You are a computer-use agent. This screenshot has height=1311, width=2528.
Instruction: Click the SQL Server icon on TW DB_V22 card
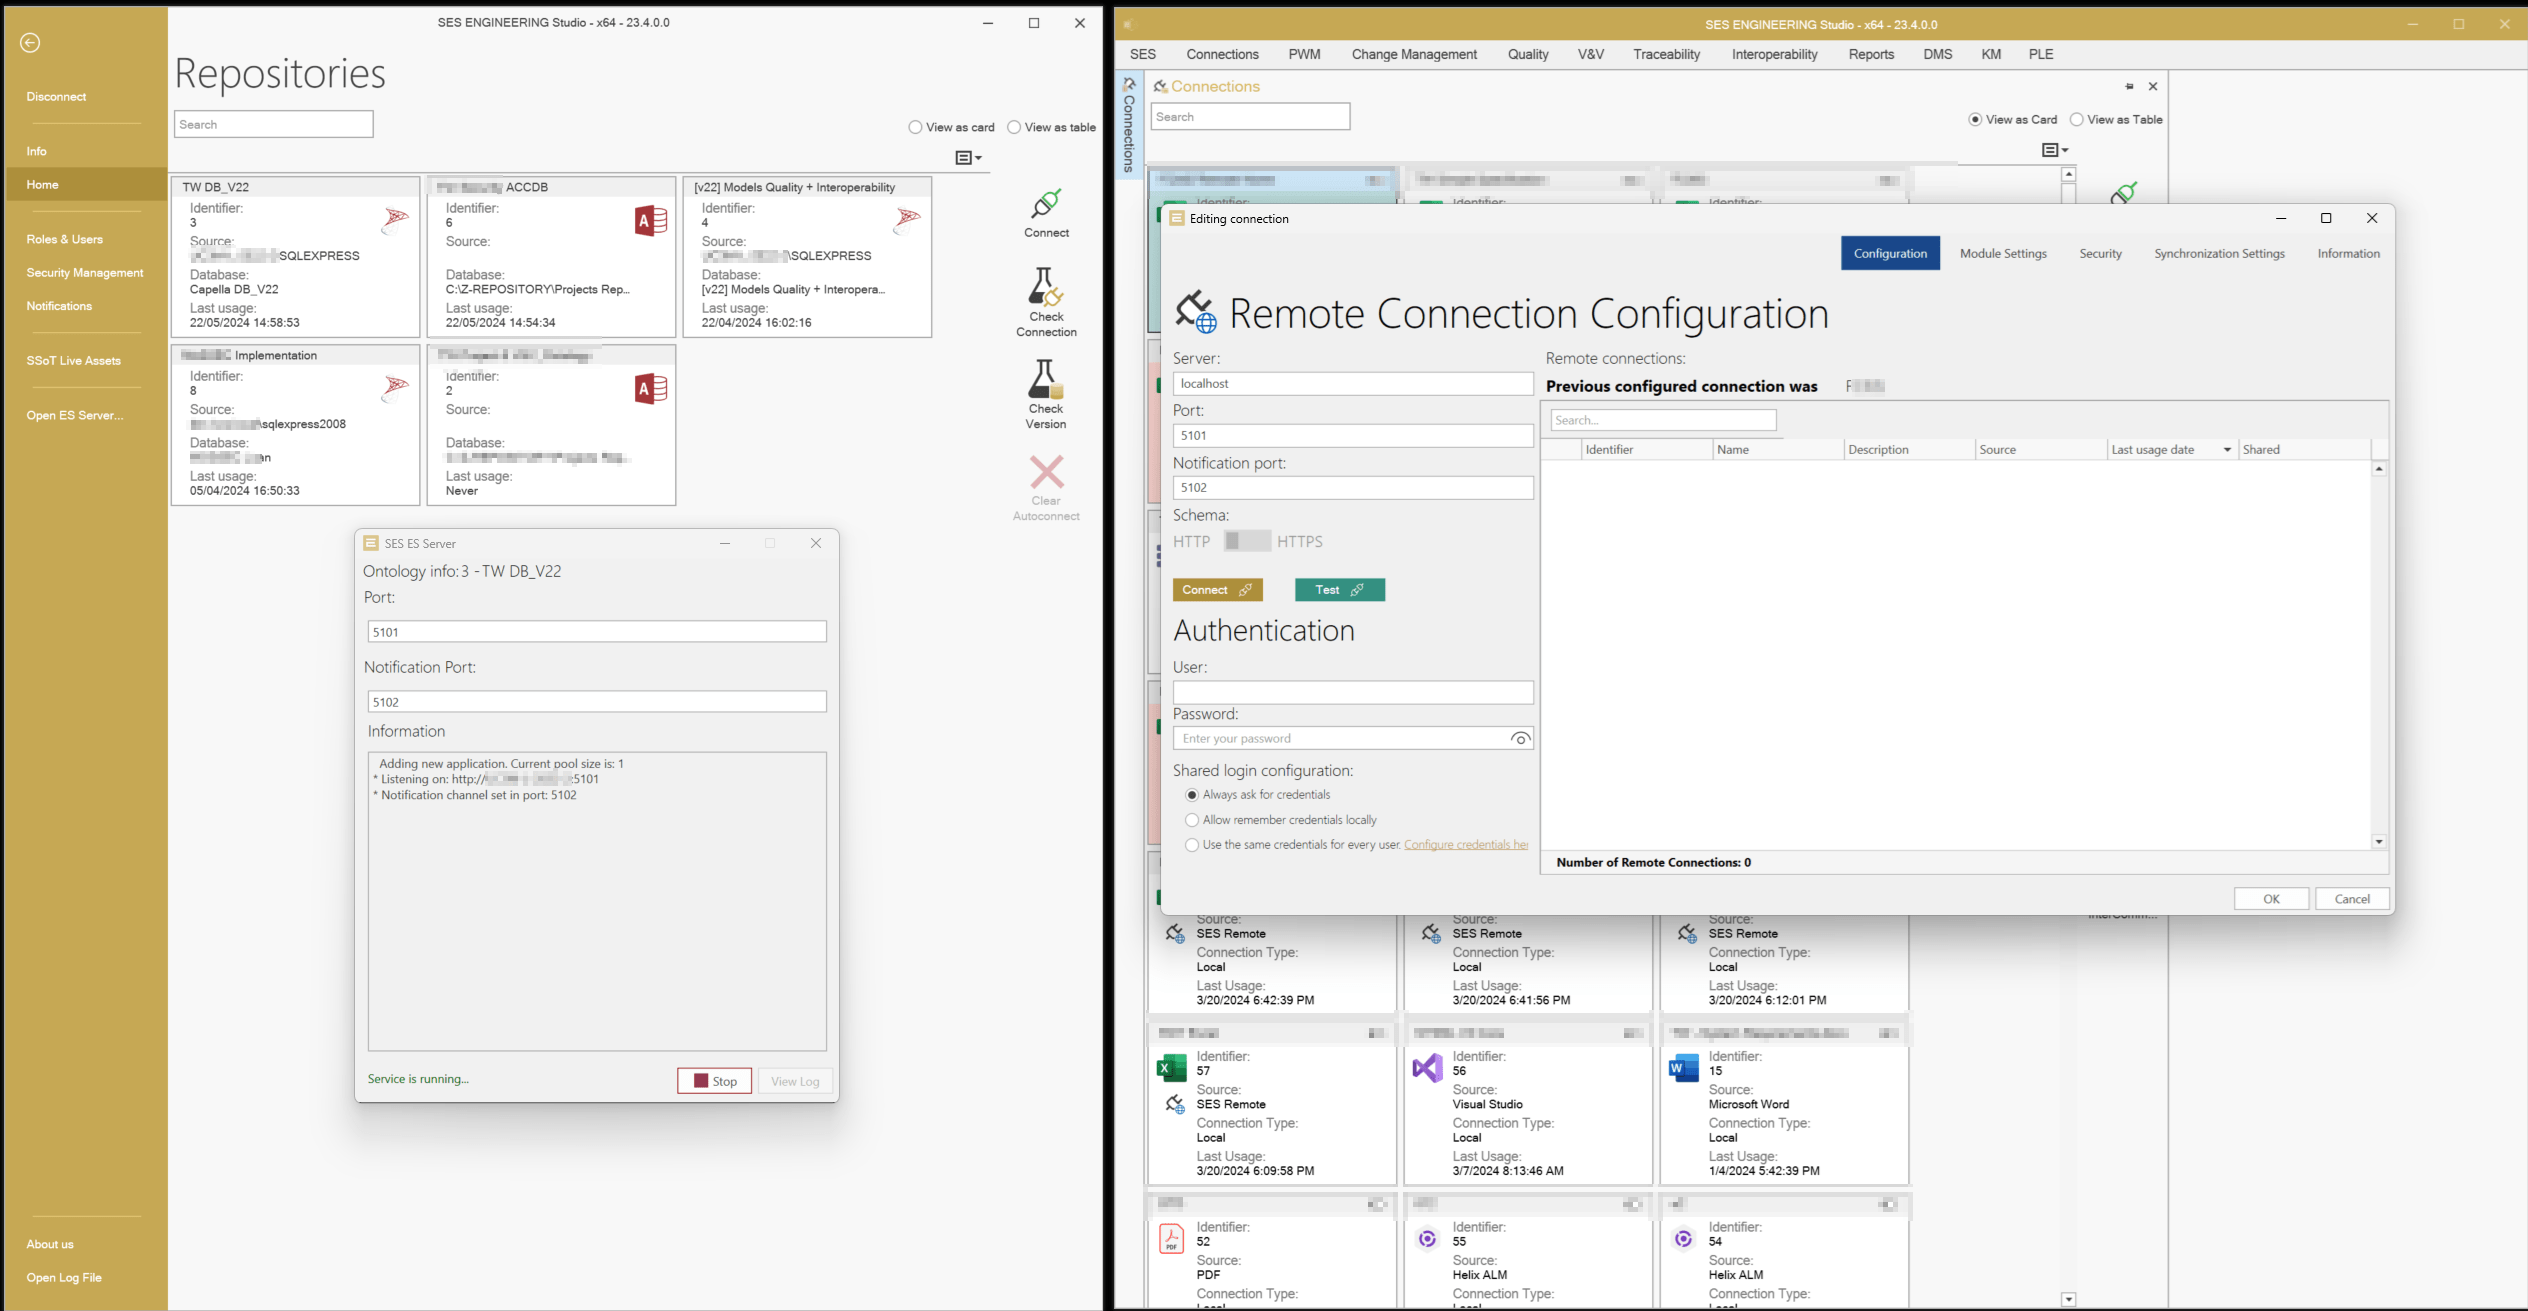point(396,220)
